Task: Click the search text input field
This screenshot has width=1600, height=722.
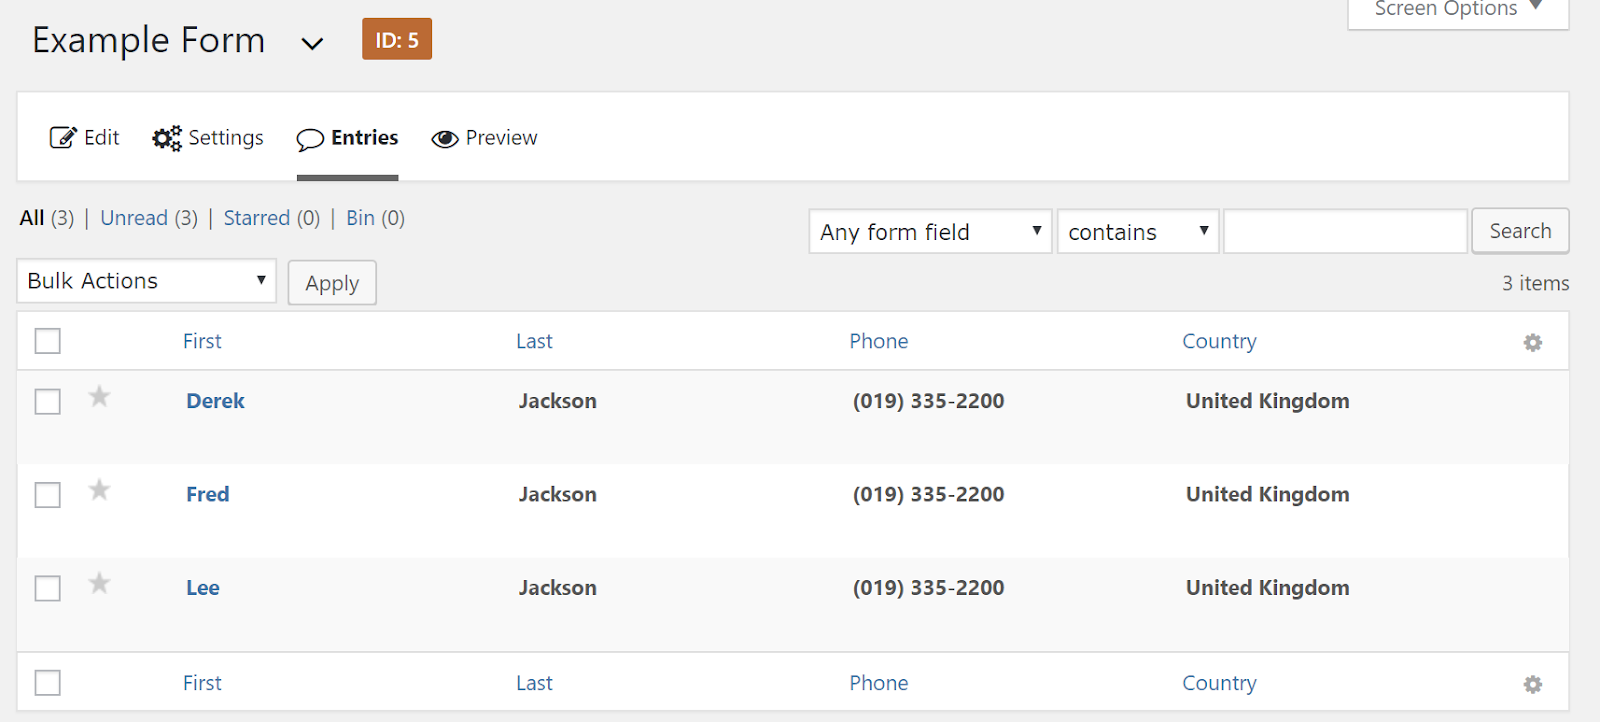Action: click(1345, 232)
